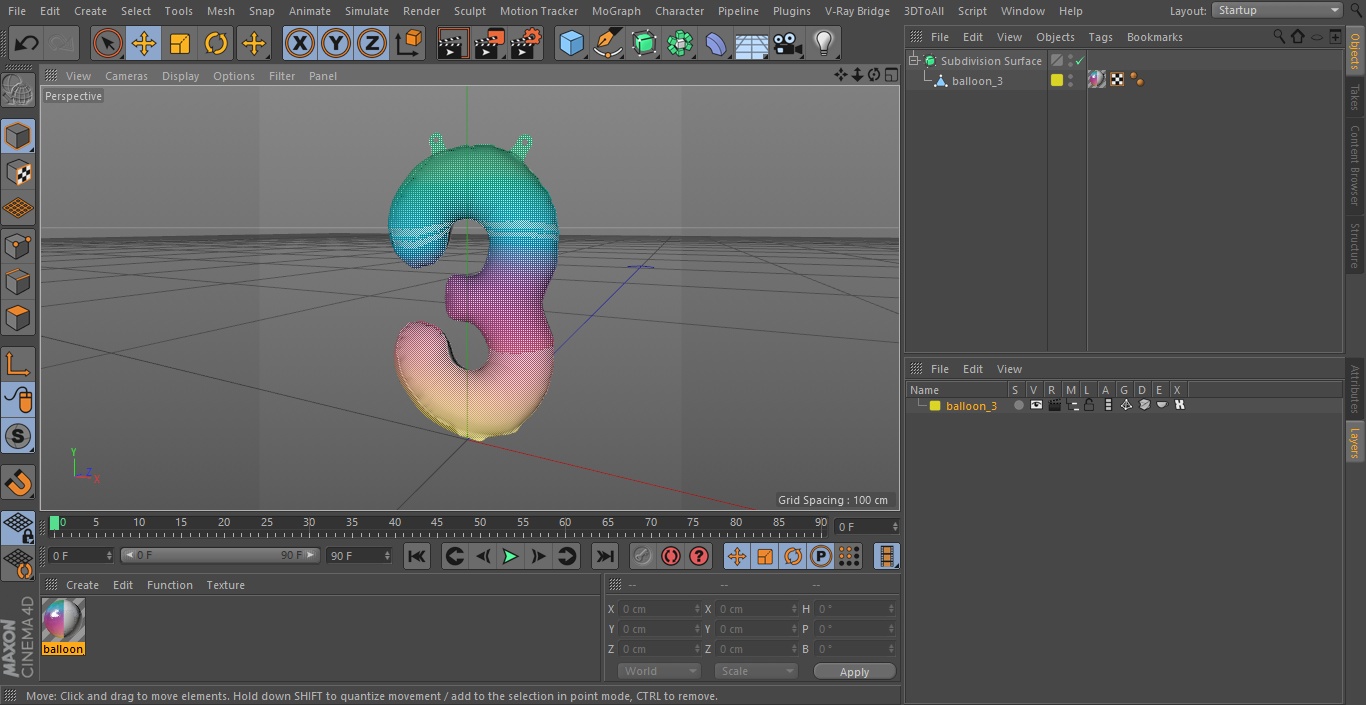Open the Floor environment objects icon
This screenshot has width=1366, height=705.
point(752,43)
